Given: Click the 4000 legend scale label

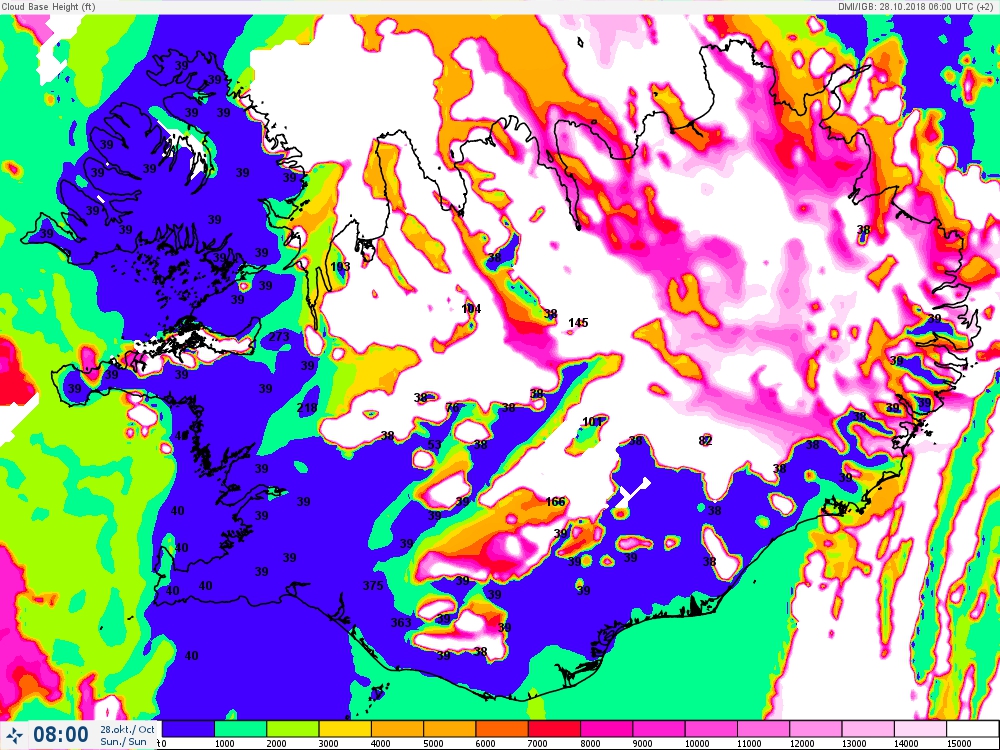Looking at the screenshot, I should (x=381, y=744).
